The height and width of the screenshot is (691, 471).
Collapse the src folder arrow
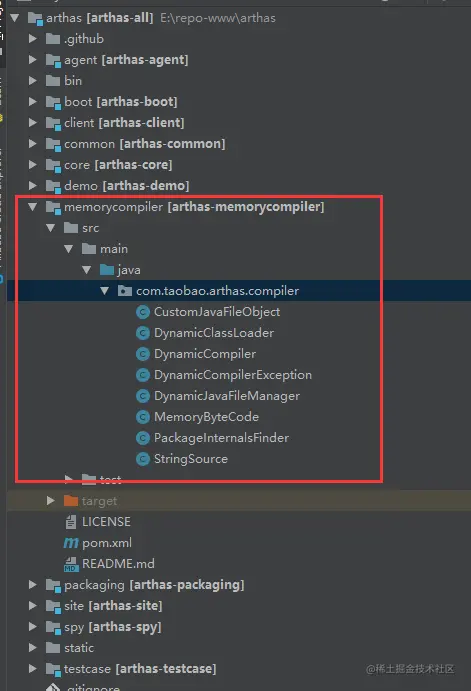pos(51,227)
